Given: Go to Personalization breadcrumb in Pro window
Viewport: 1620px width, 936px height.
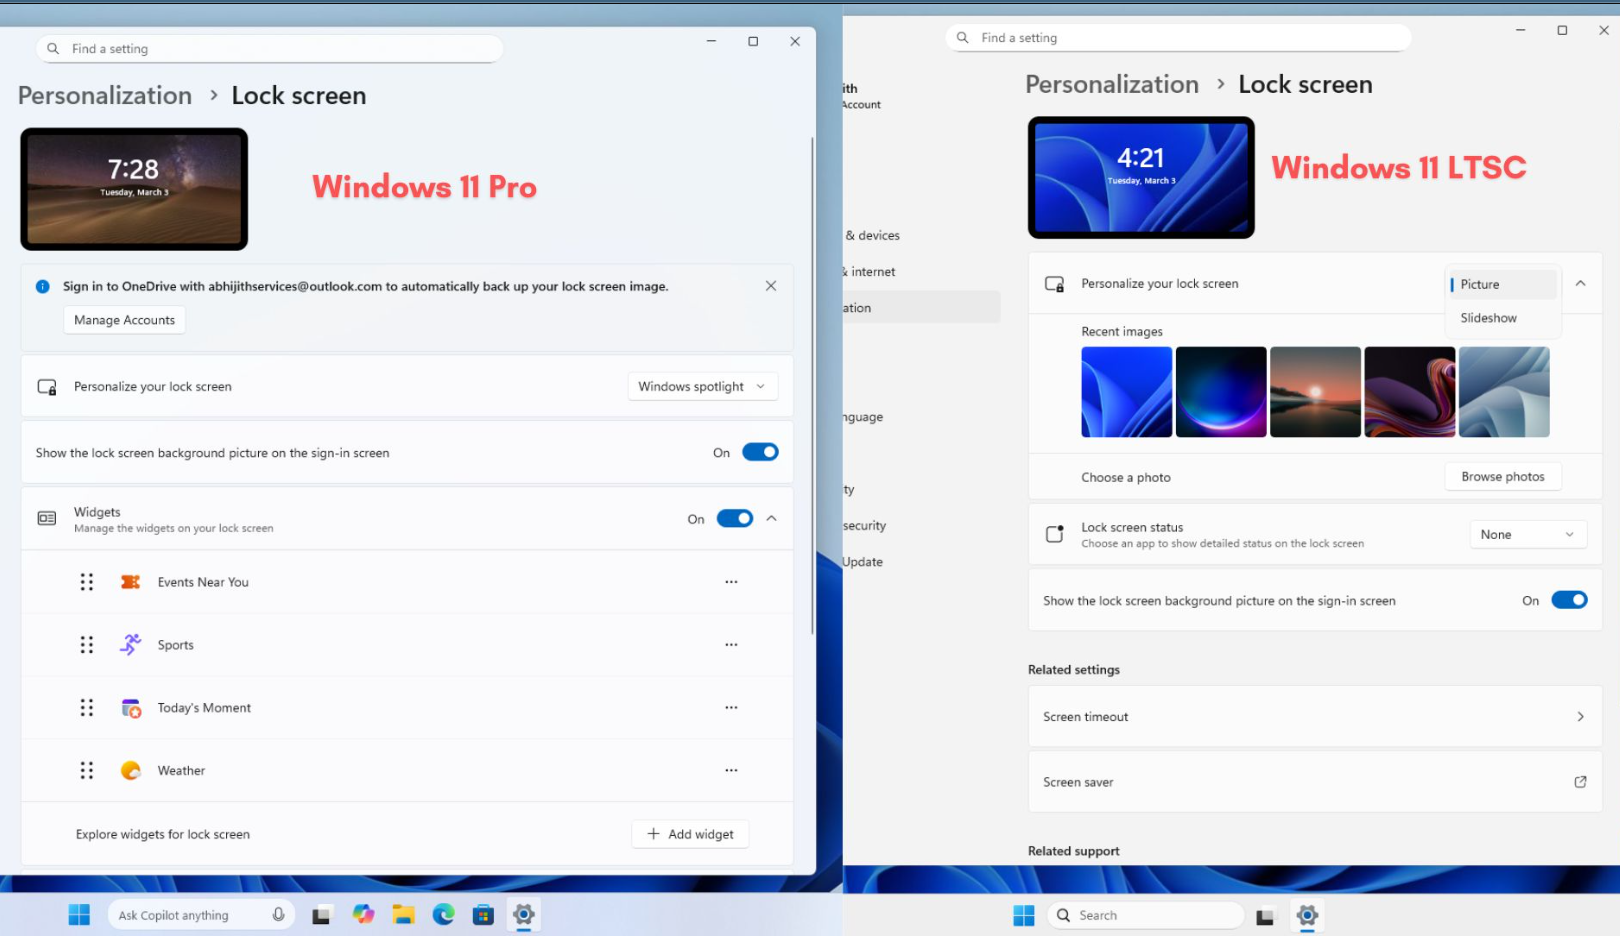Looking at the screenshot, I should [x=105, y=96].
